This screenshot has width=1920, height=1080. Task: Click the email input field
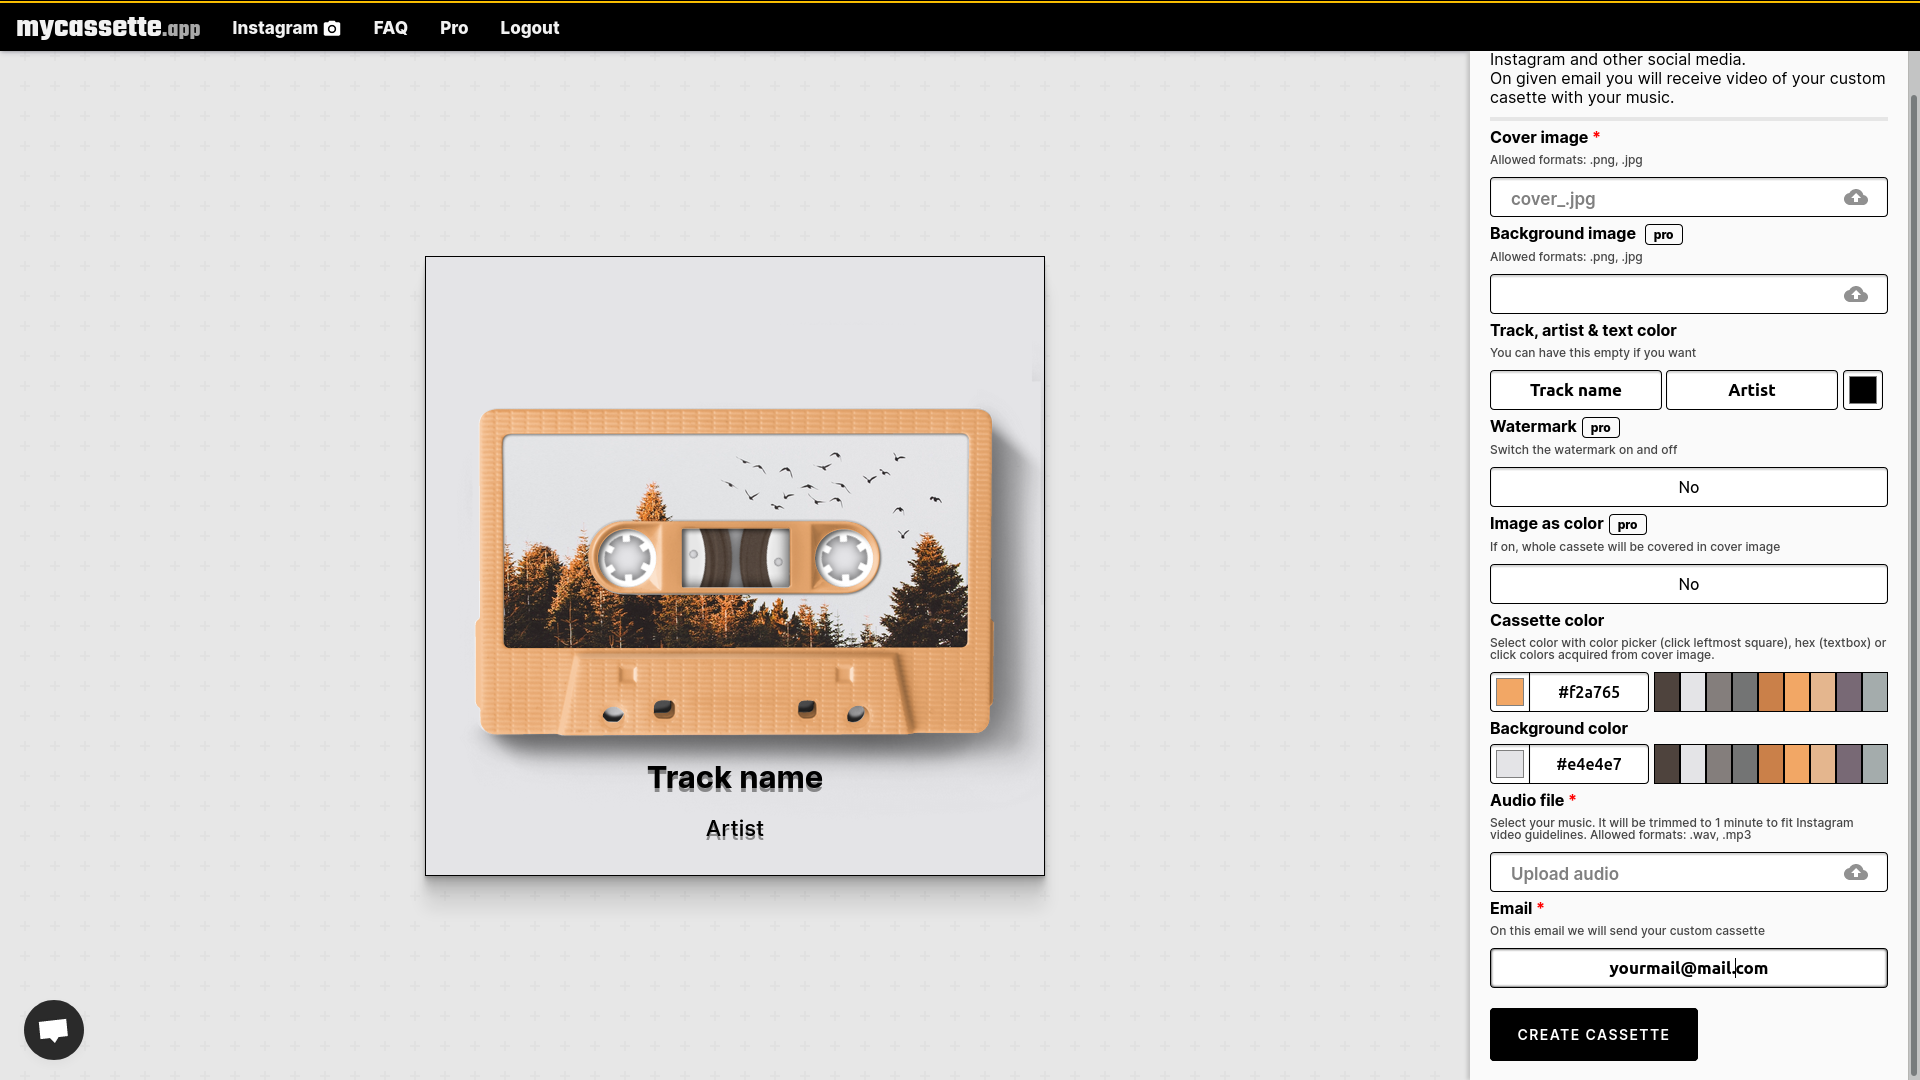(x=1688, y=968)
